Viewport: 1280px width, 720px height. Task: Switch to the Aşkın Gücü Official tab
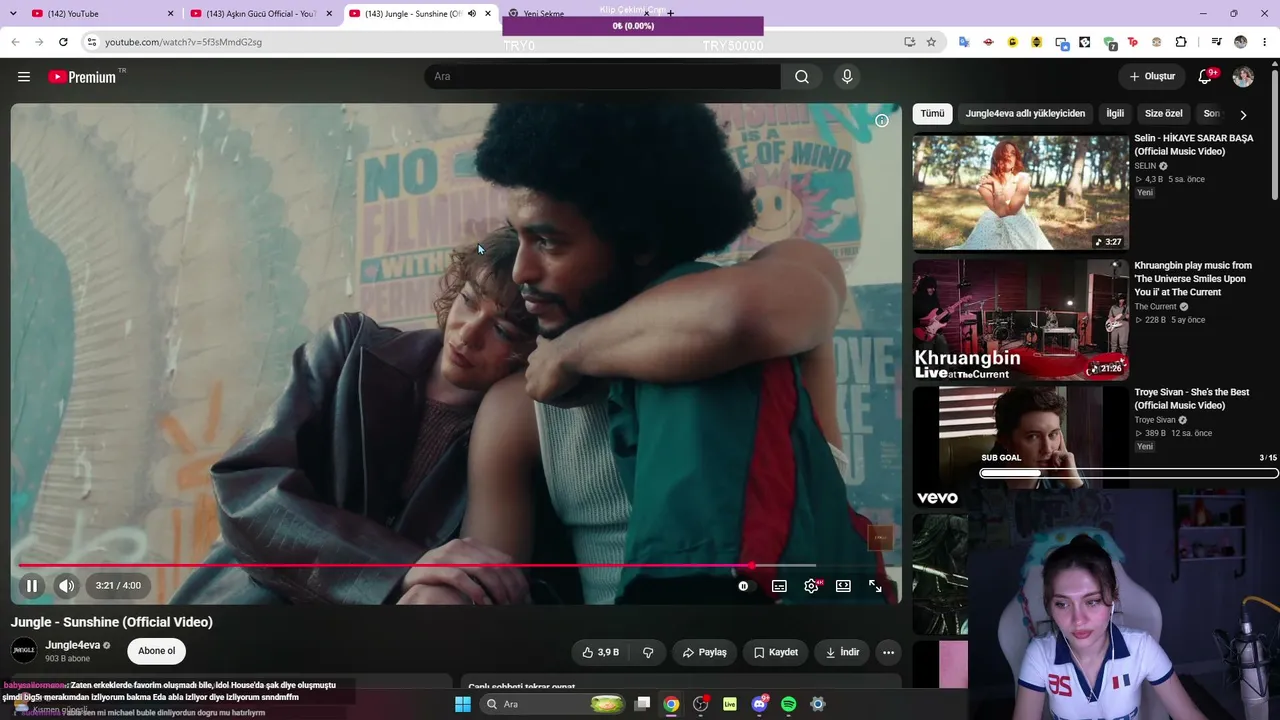point(262,14)
